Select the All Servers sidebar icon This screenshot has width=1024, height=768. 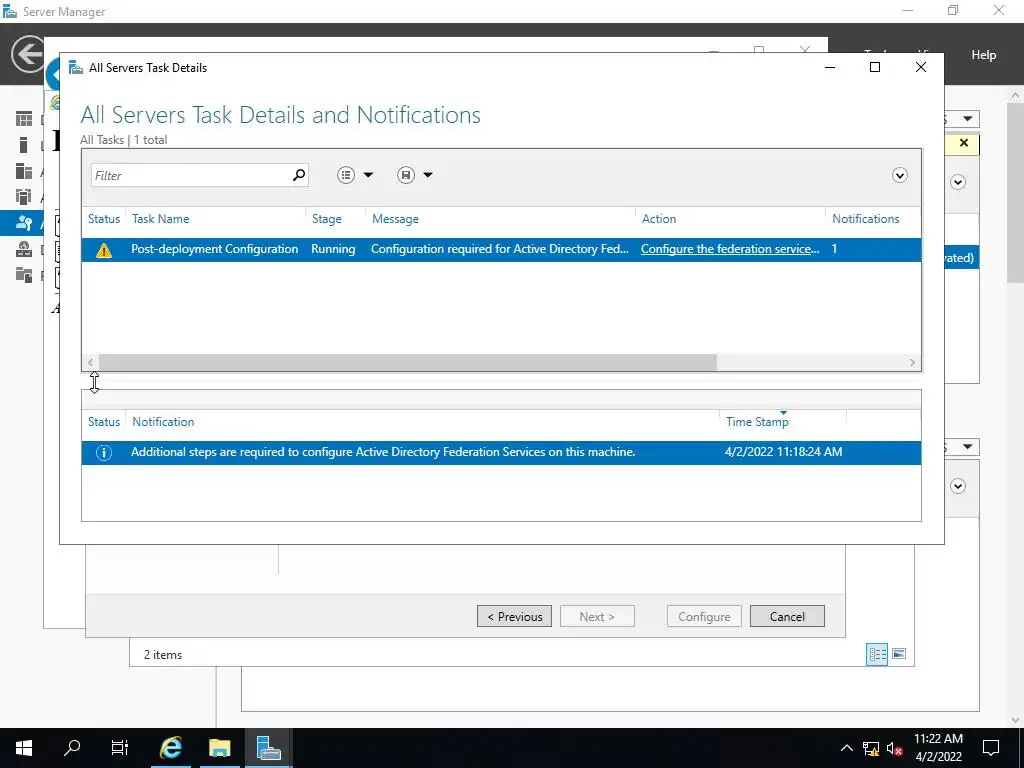(24, 171)
